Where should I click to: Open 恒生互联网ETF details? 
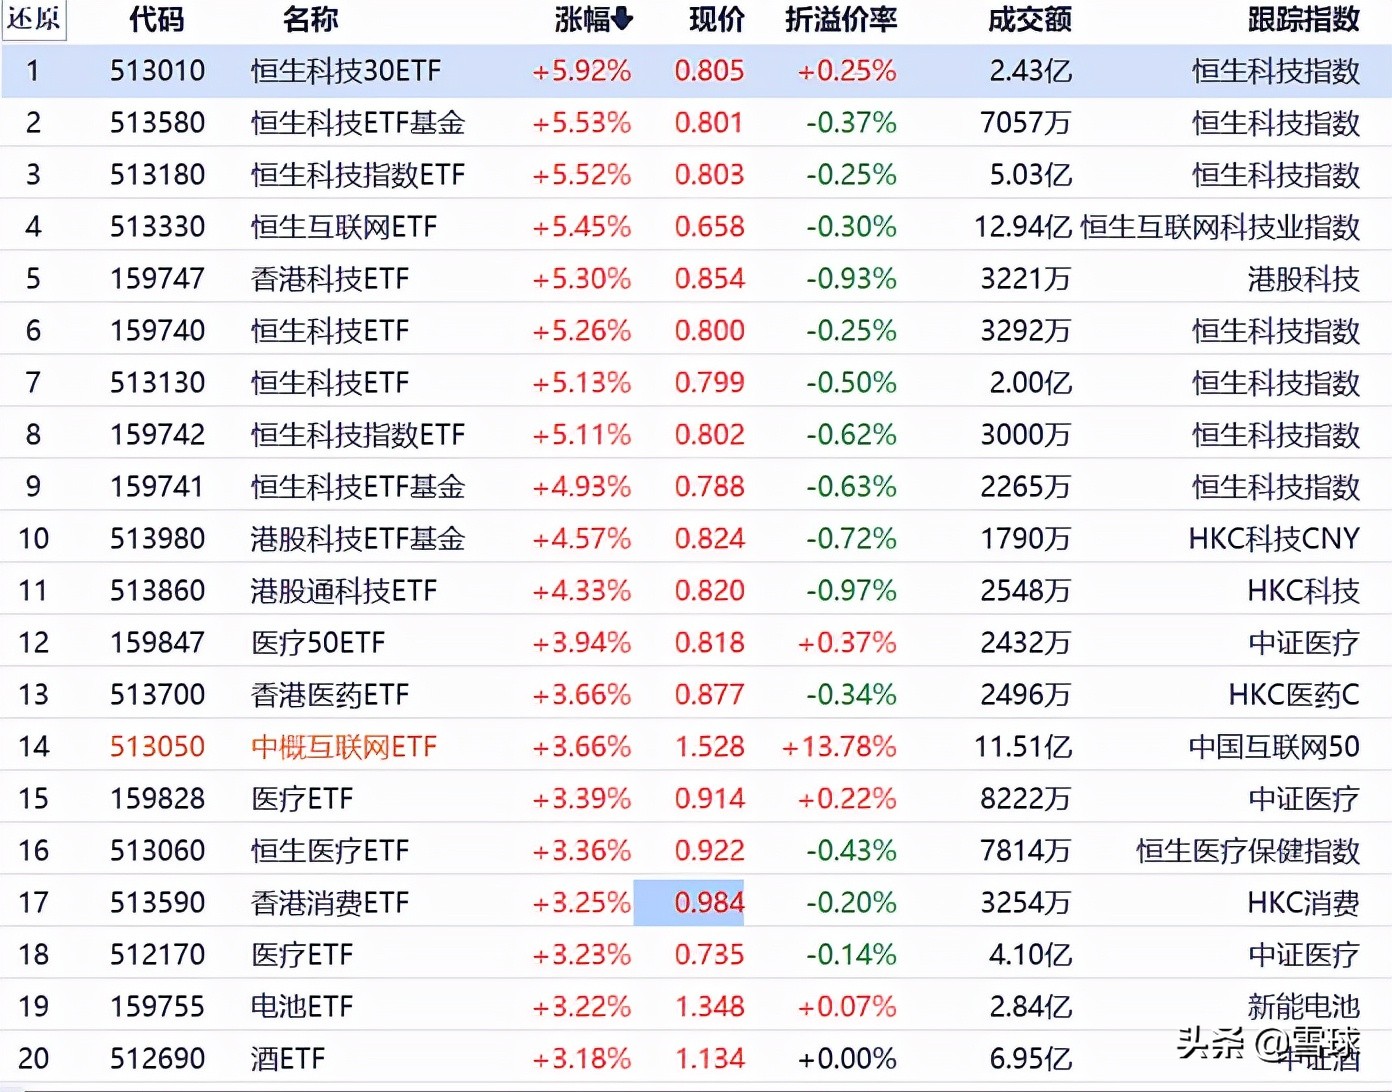click(343, 227)
